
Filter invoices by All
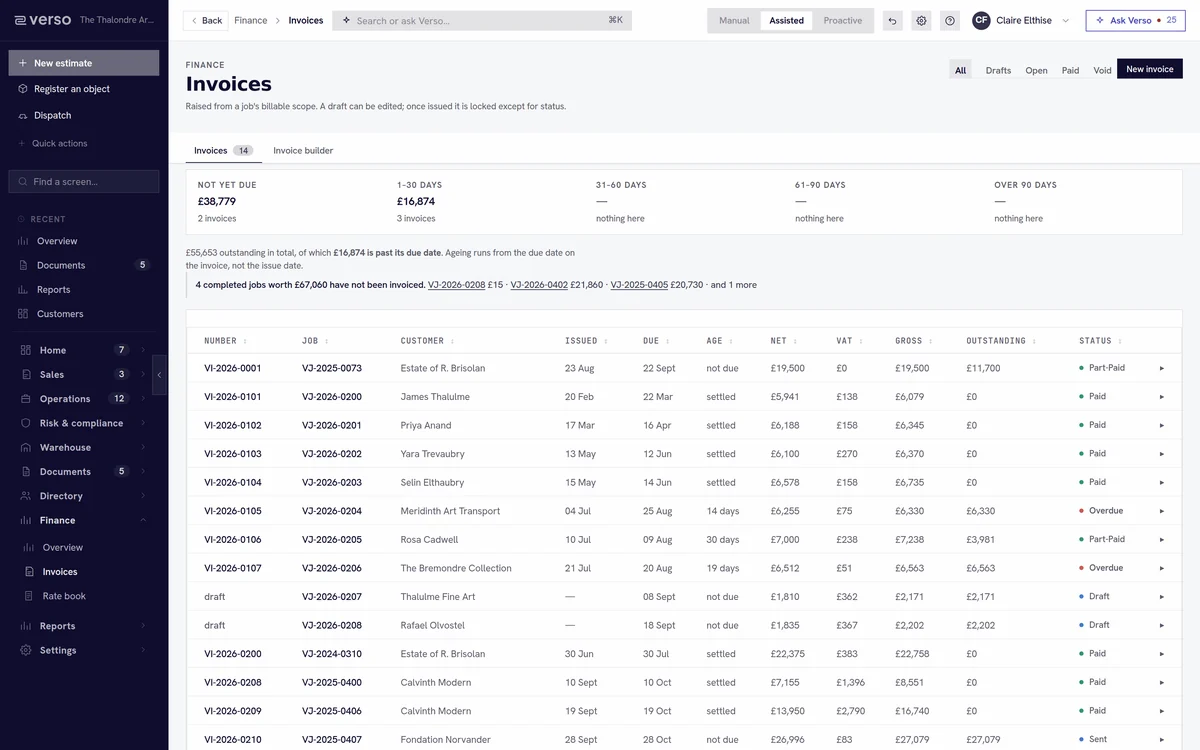[x=960, y=70]
